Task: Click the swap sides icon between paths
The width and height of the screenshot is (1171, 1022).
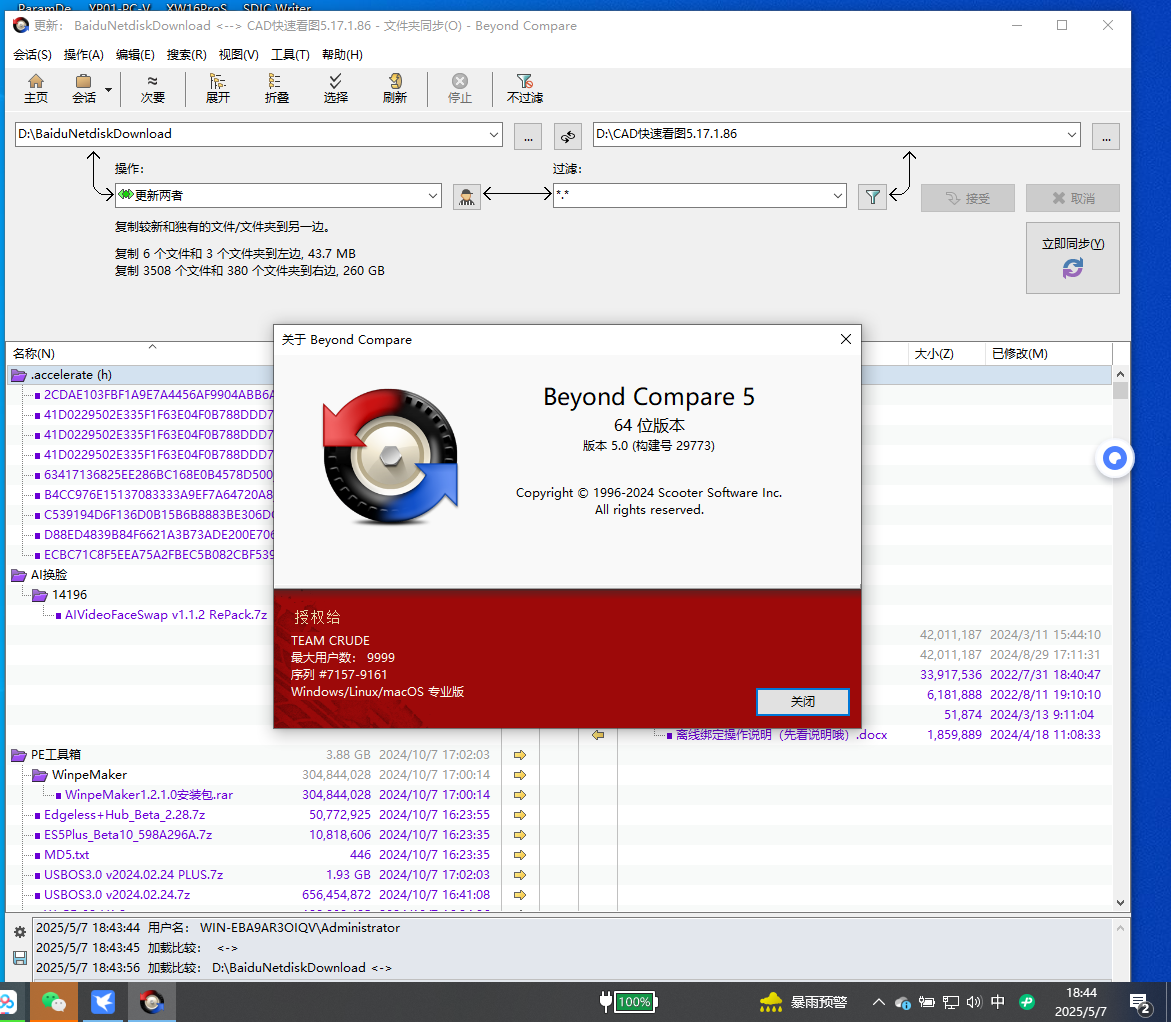Action: pos(568,137)
